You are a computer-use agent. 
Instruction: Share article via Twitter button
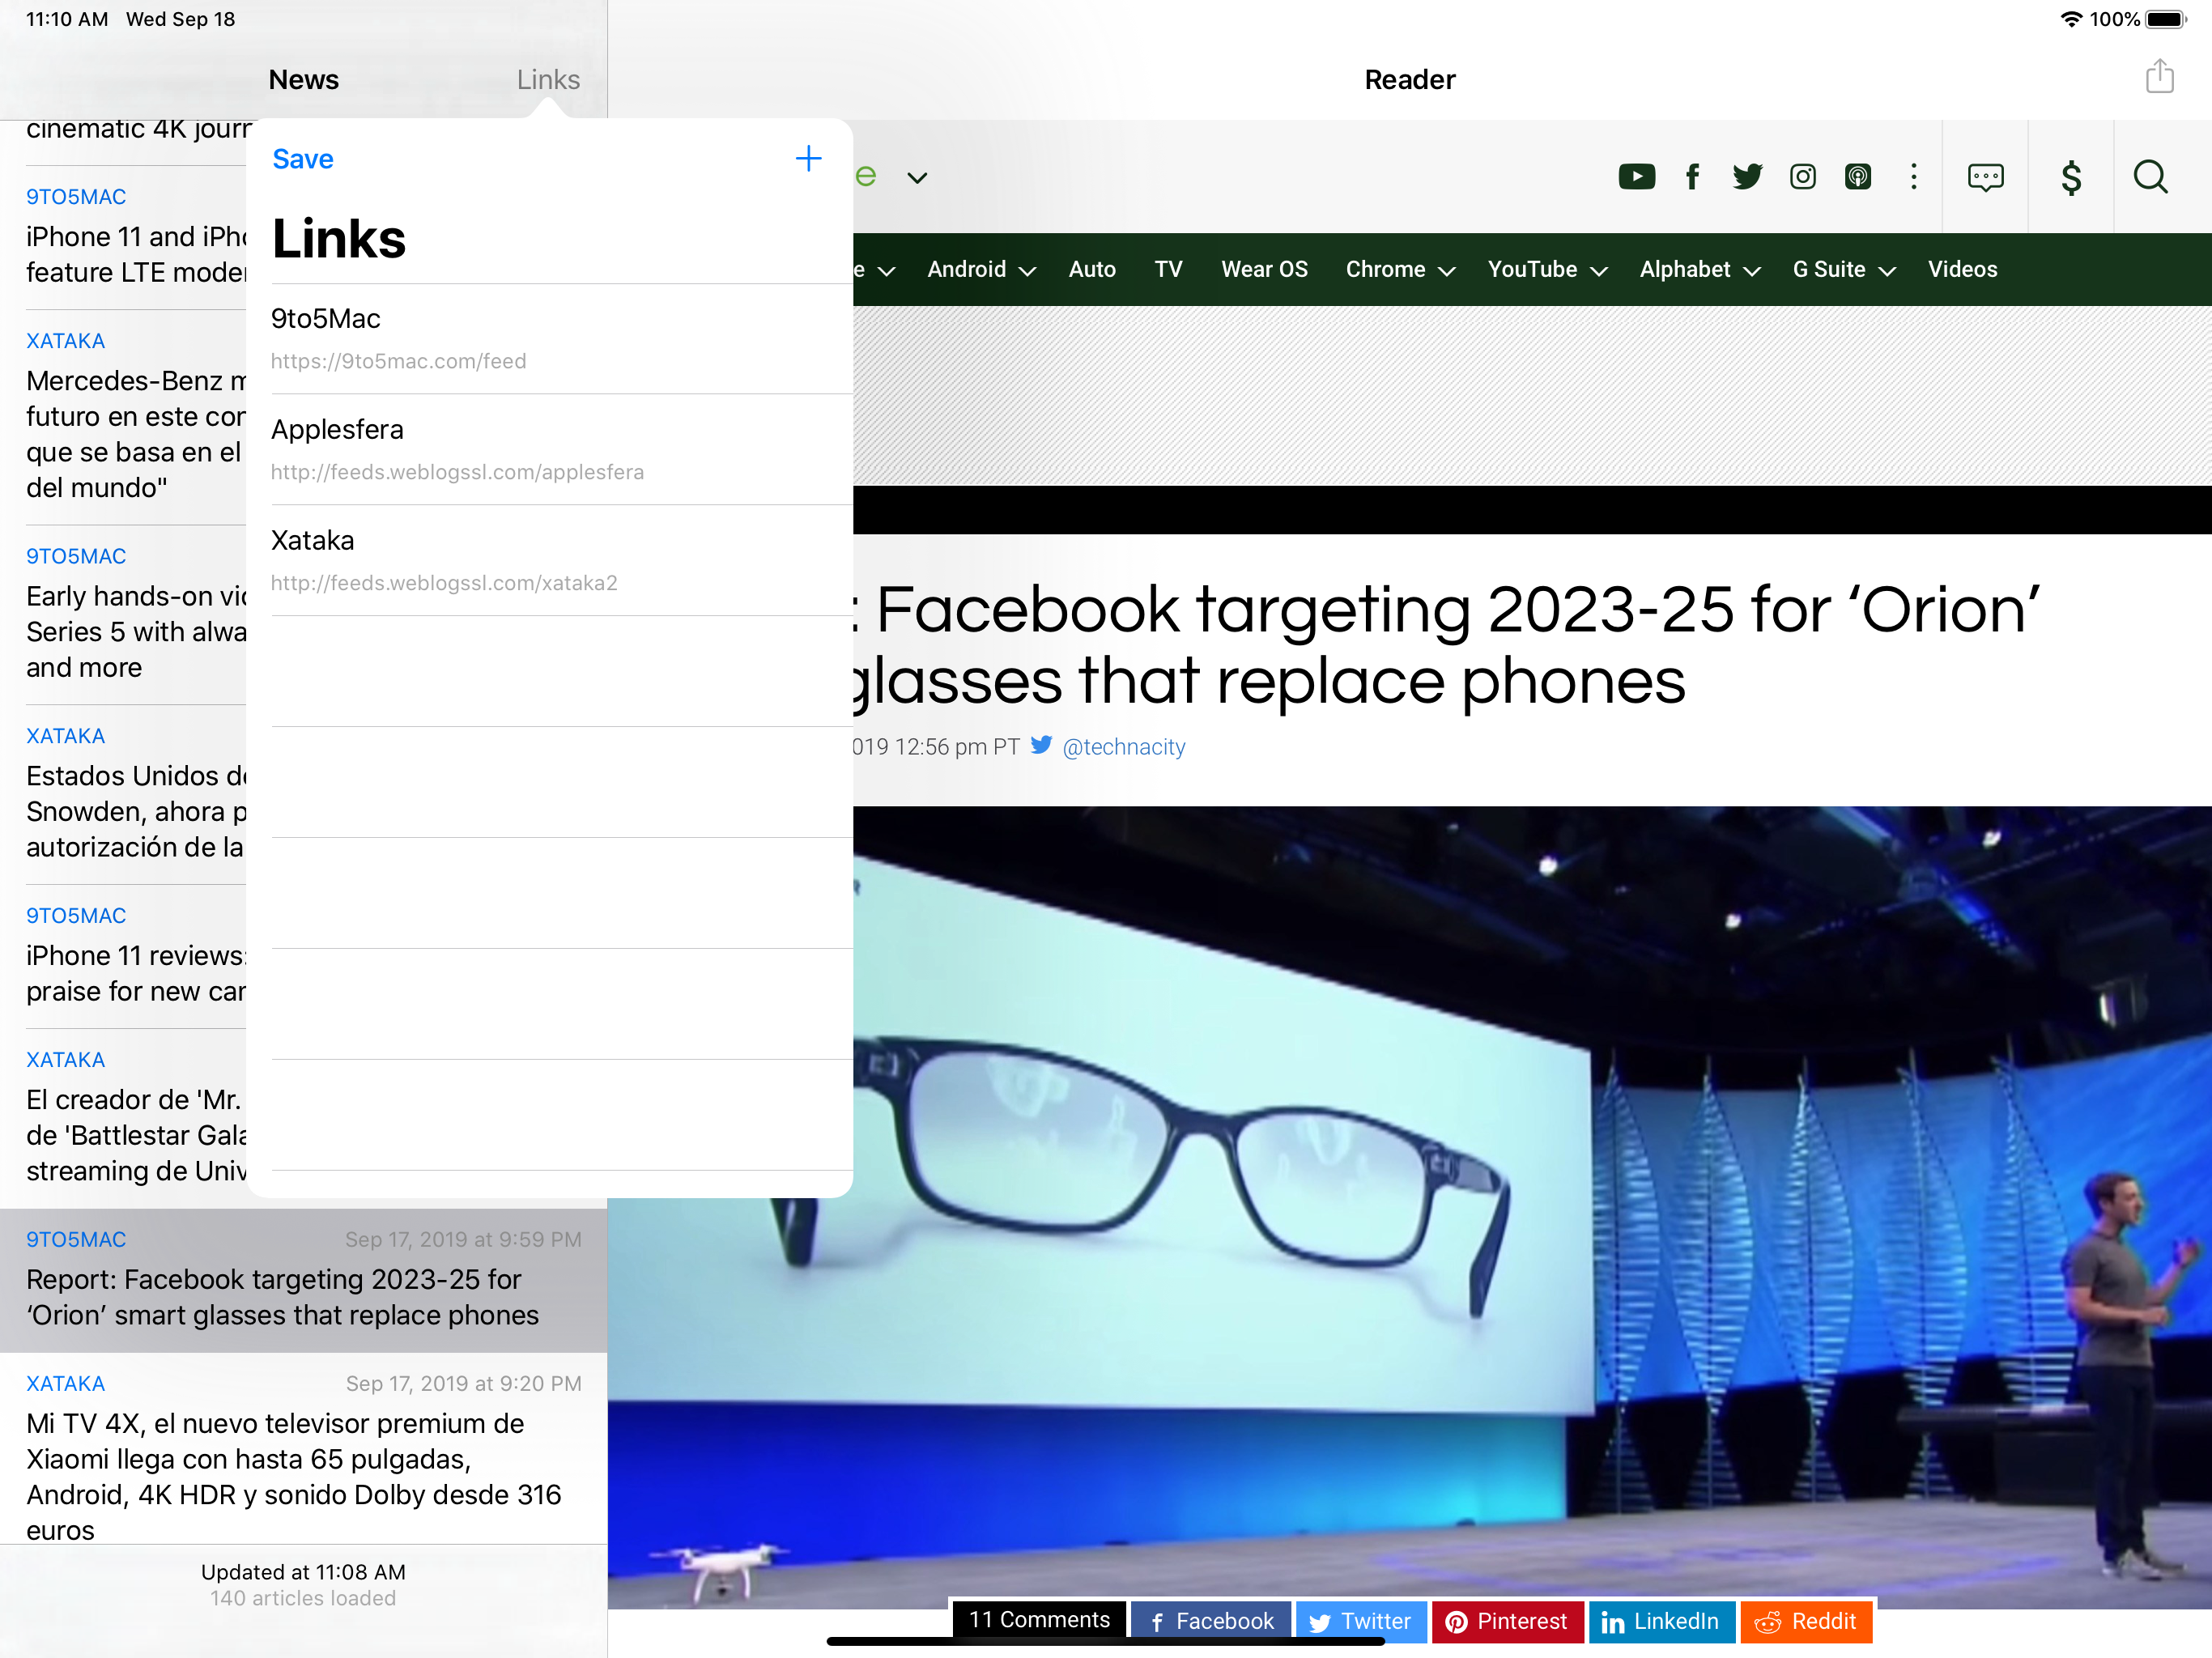tap(1361, 1621)
